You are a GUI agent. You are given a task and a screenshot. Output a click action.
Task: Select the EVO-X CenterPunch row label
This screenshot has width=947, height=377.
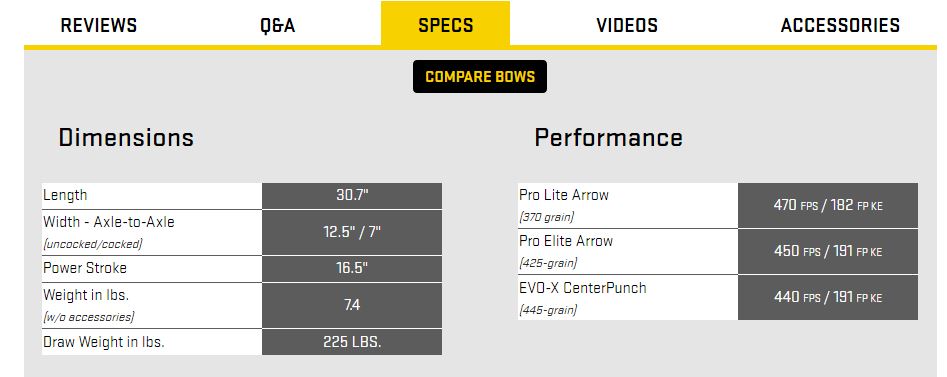point(583,288)
